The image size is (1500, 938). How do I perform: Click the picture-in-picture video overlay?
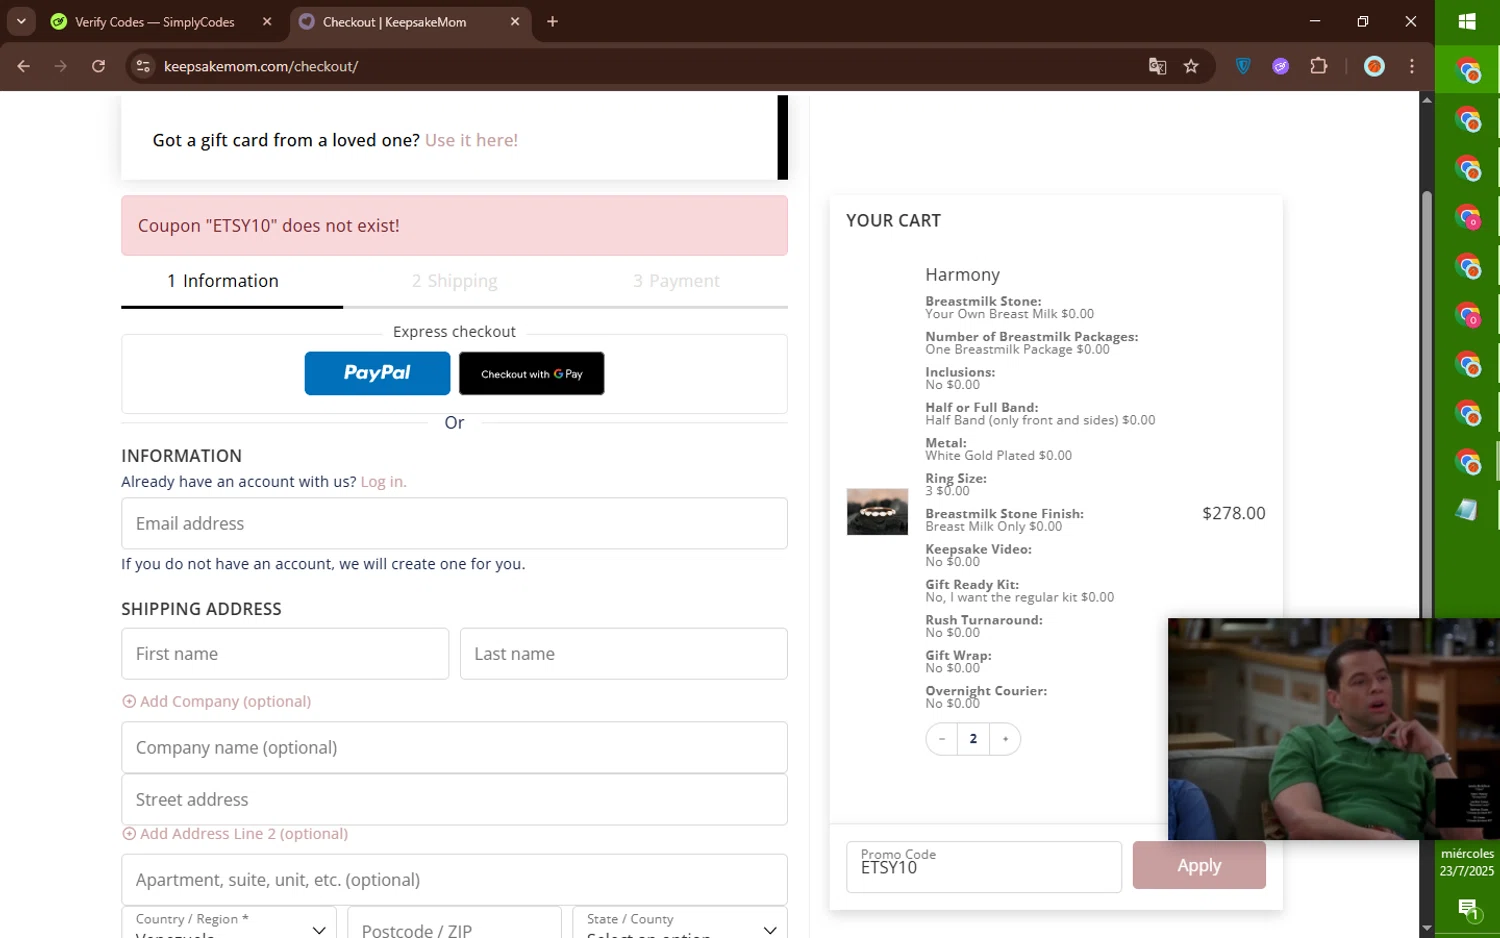(1334, 729)
